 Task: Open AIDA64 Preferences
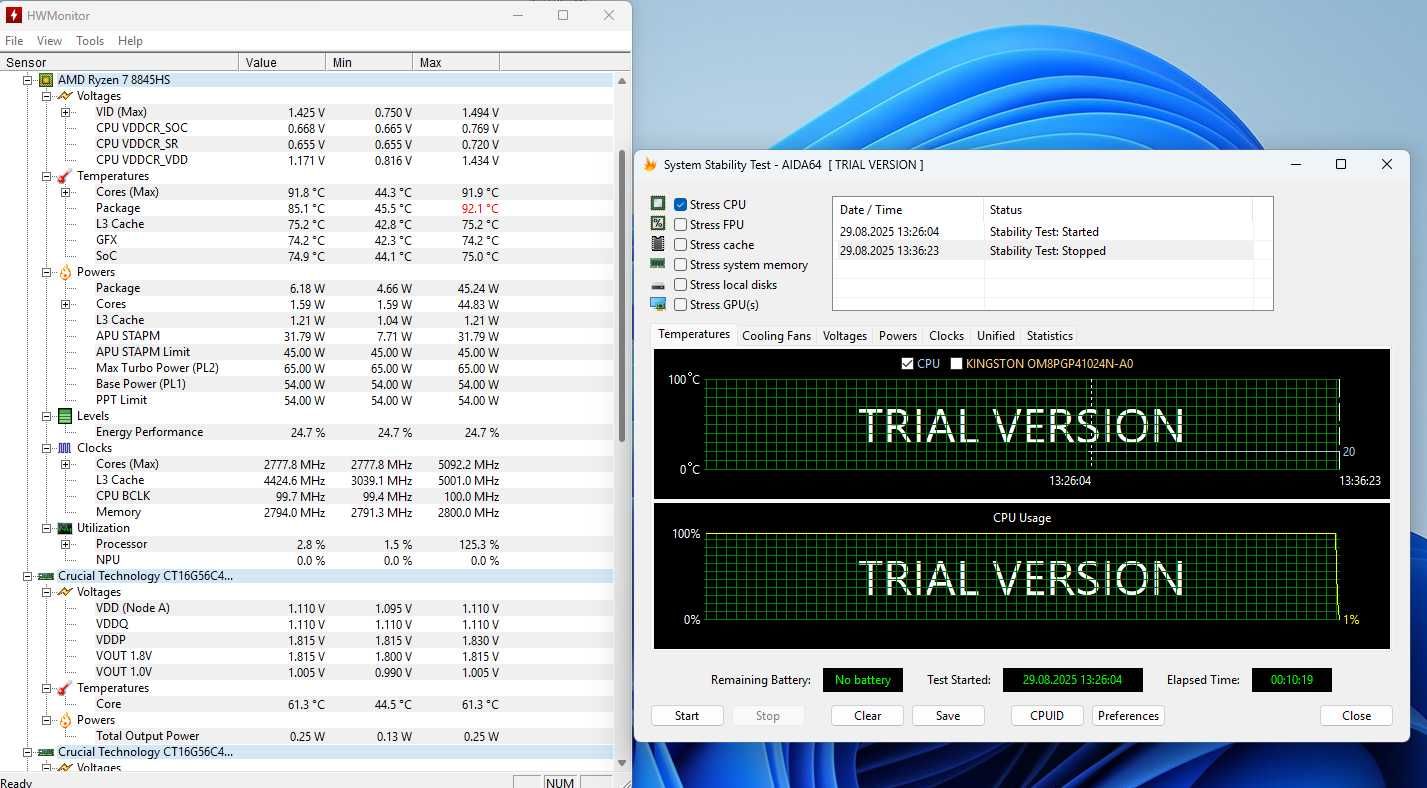point(1128,716)
